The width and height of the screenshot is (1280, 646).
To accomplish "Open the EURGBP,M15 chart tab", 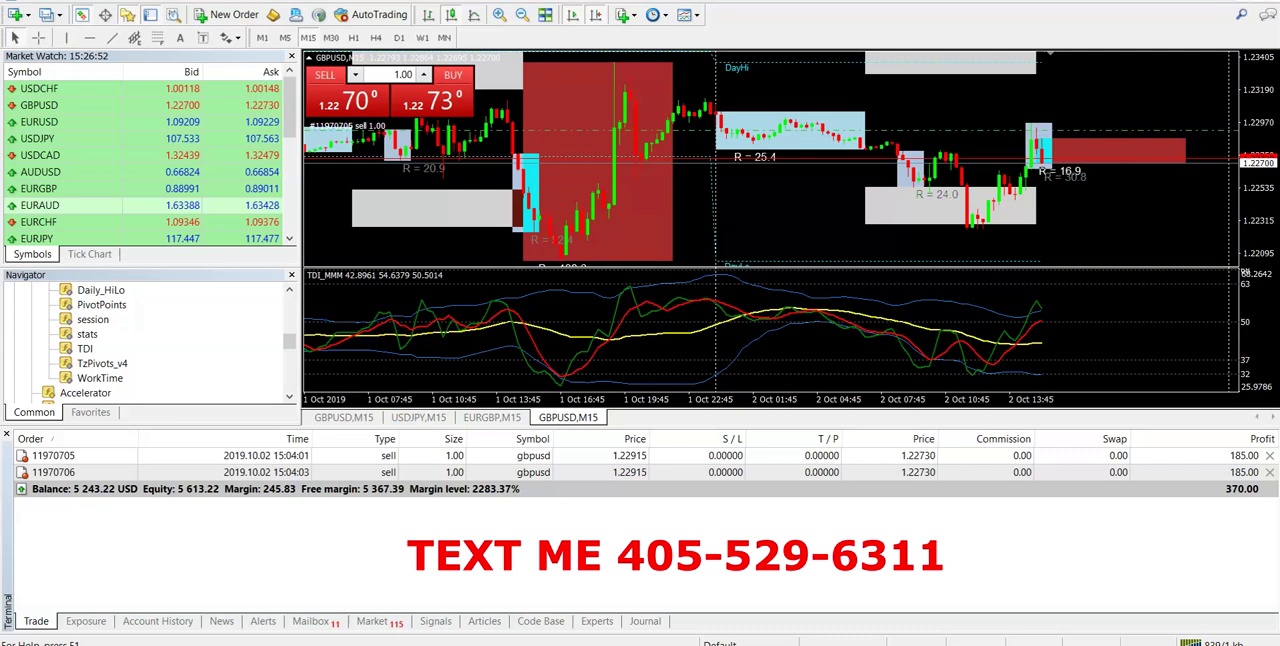I will [492, 418].
